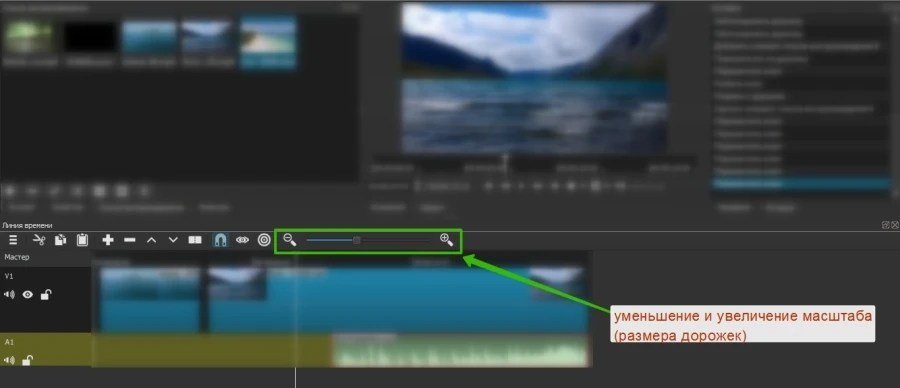Select the first video clip on V1
900x388 pixels.
(150, 300)
